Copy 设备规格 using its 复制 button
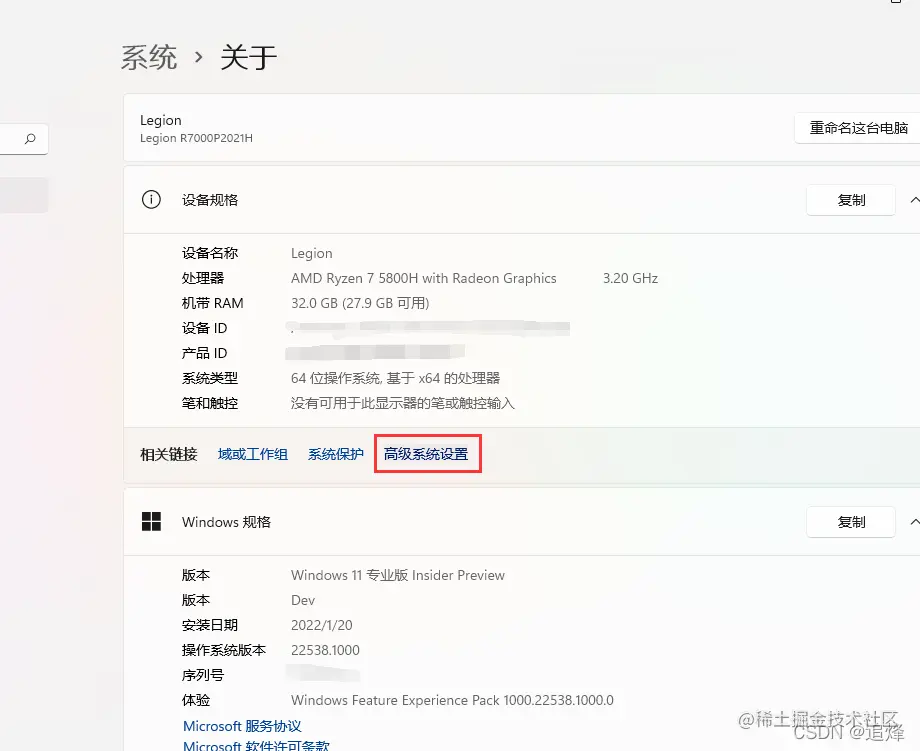This screenshot has height=751, width=920. 851,200
